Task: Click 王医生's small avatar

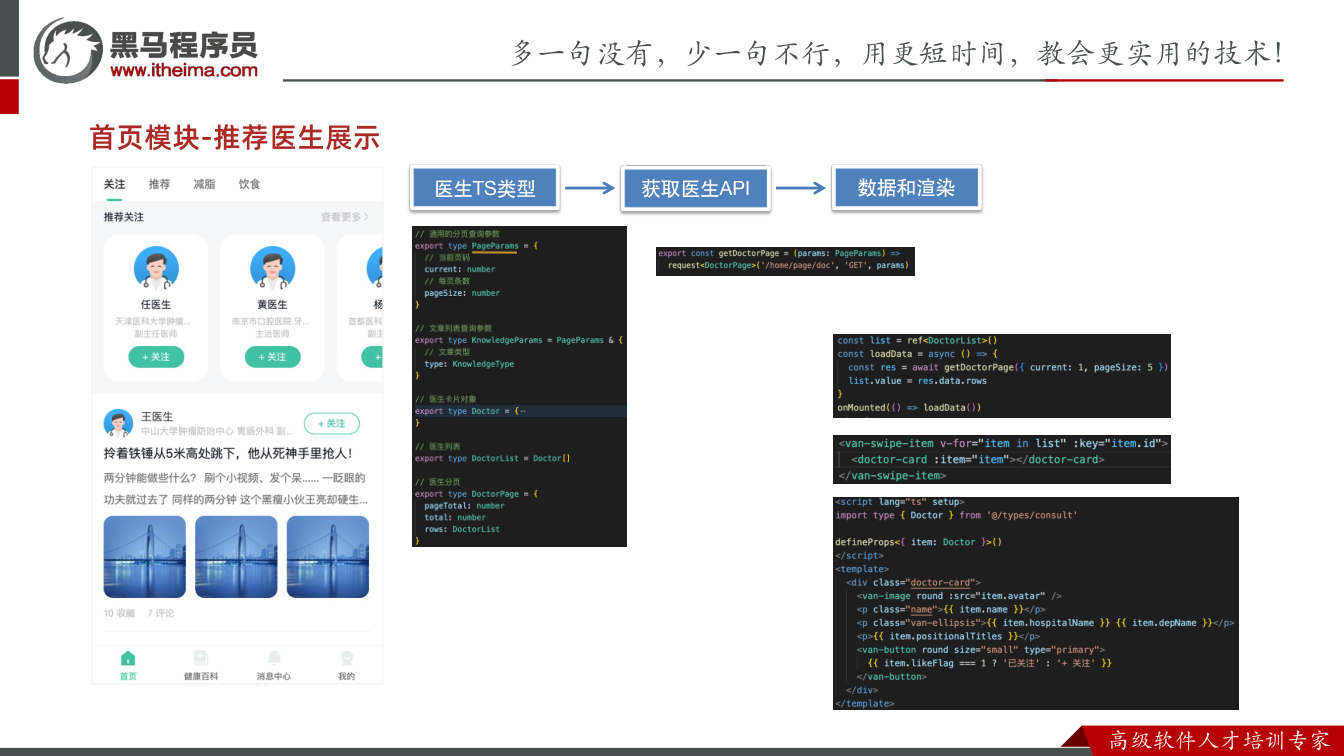Action: click(x=118, y=423)
